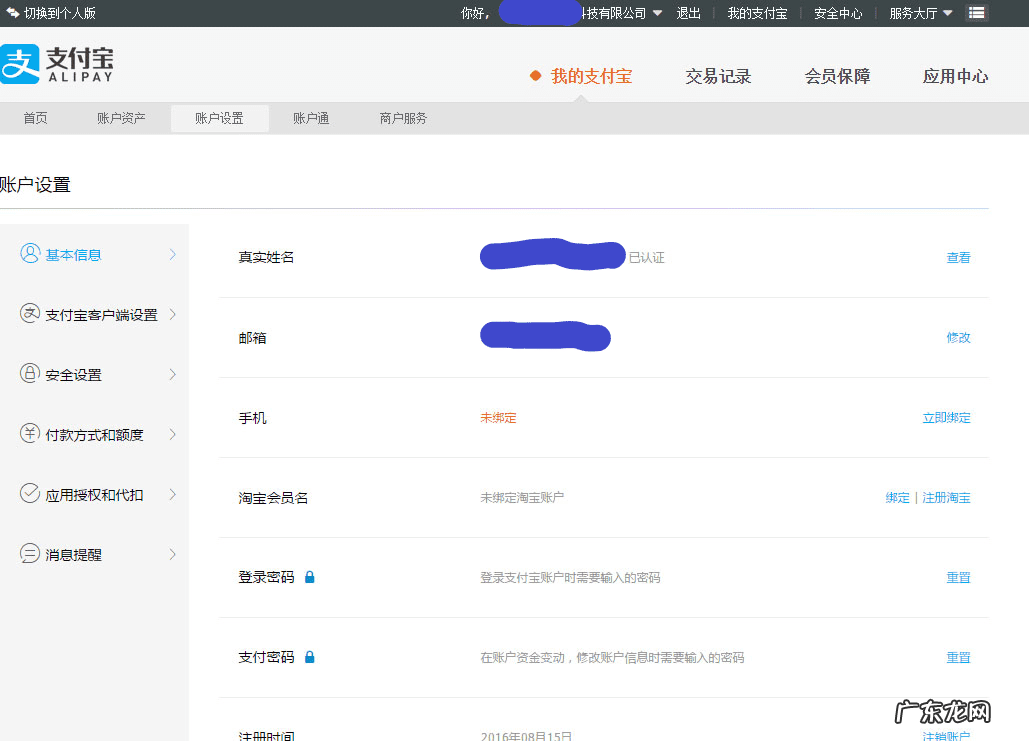Click the 消息提醒 sidebar icon
The height and width of the screenshot is (741, 1029).
28,554
